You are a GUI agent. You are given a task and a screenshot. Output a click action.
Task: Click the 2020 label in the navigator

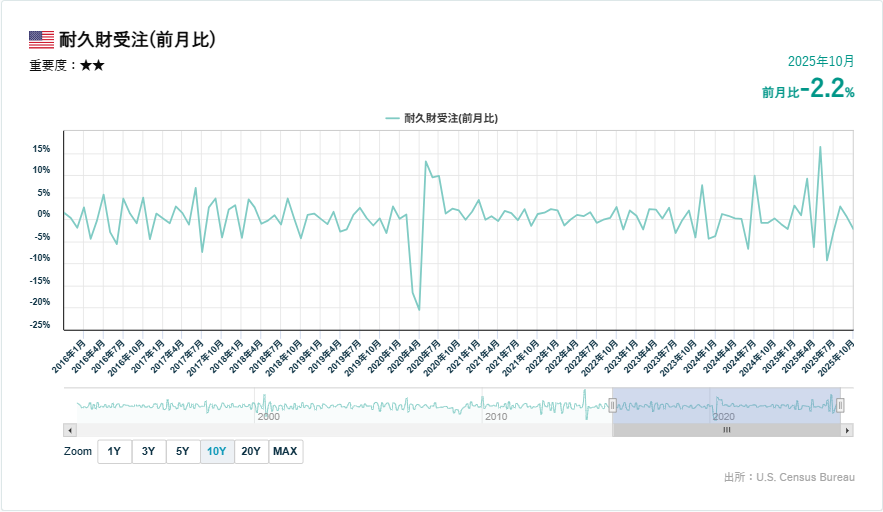point(724,417)
